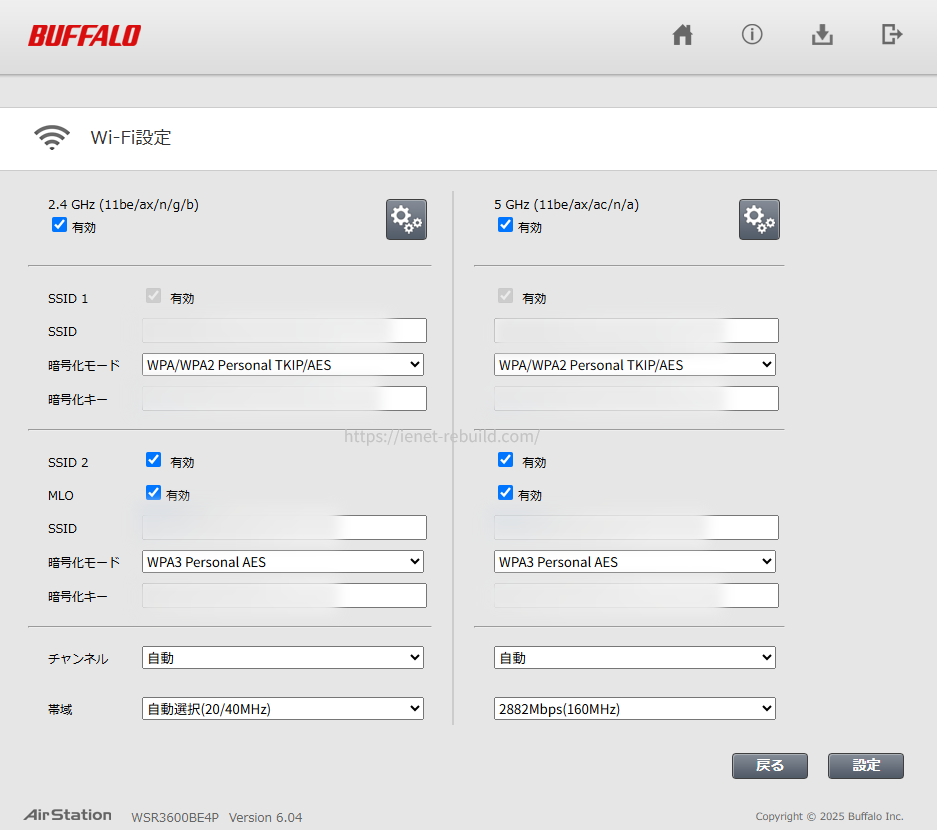This screenshot has width=937, height=830.
Task: Open 2.4 GHz channel dropdown
Action: click(283, 657)
